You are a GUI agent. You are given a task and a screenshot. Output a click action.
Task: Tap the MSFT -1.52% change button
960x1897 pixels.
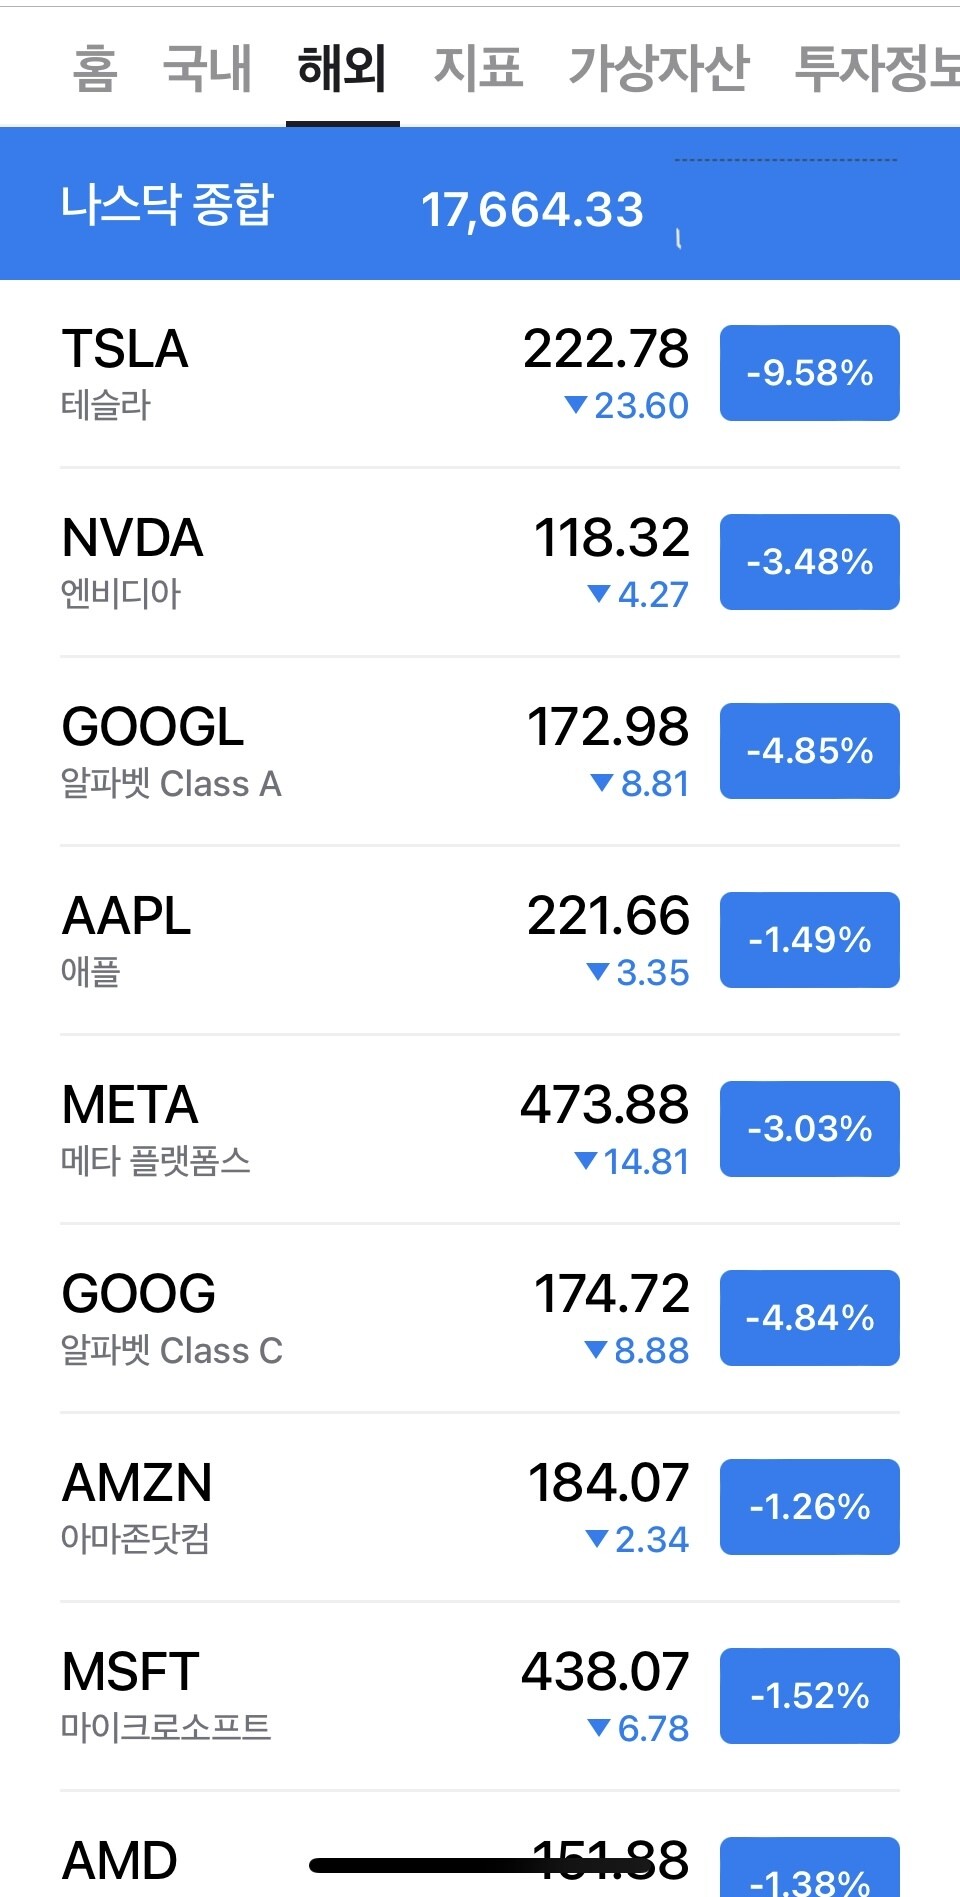(809, 1696)
